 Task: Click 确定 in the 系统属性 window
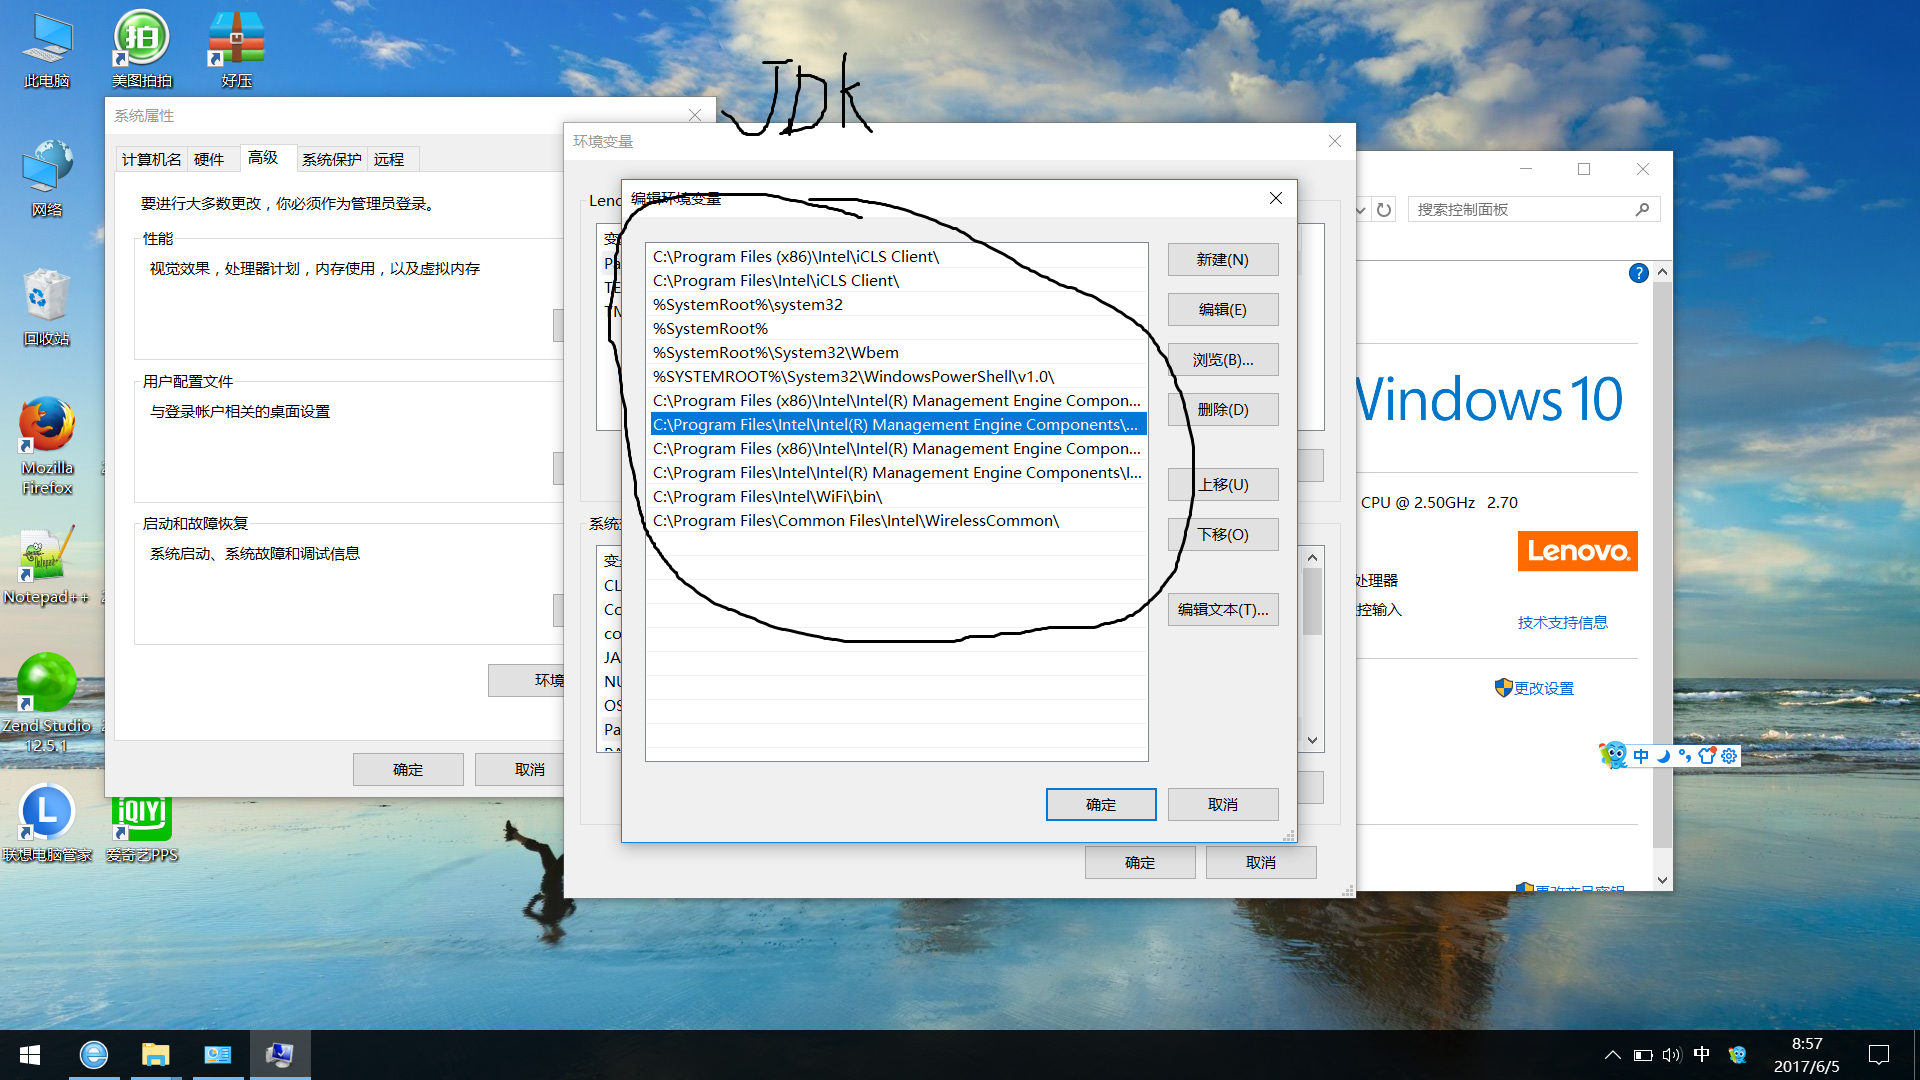point(408,770)
